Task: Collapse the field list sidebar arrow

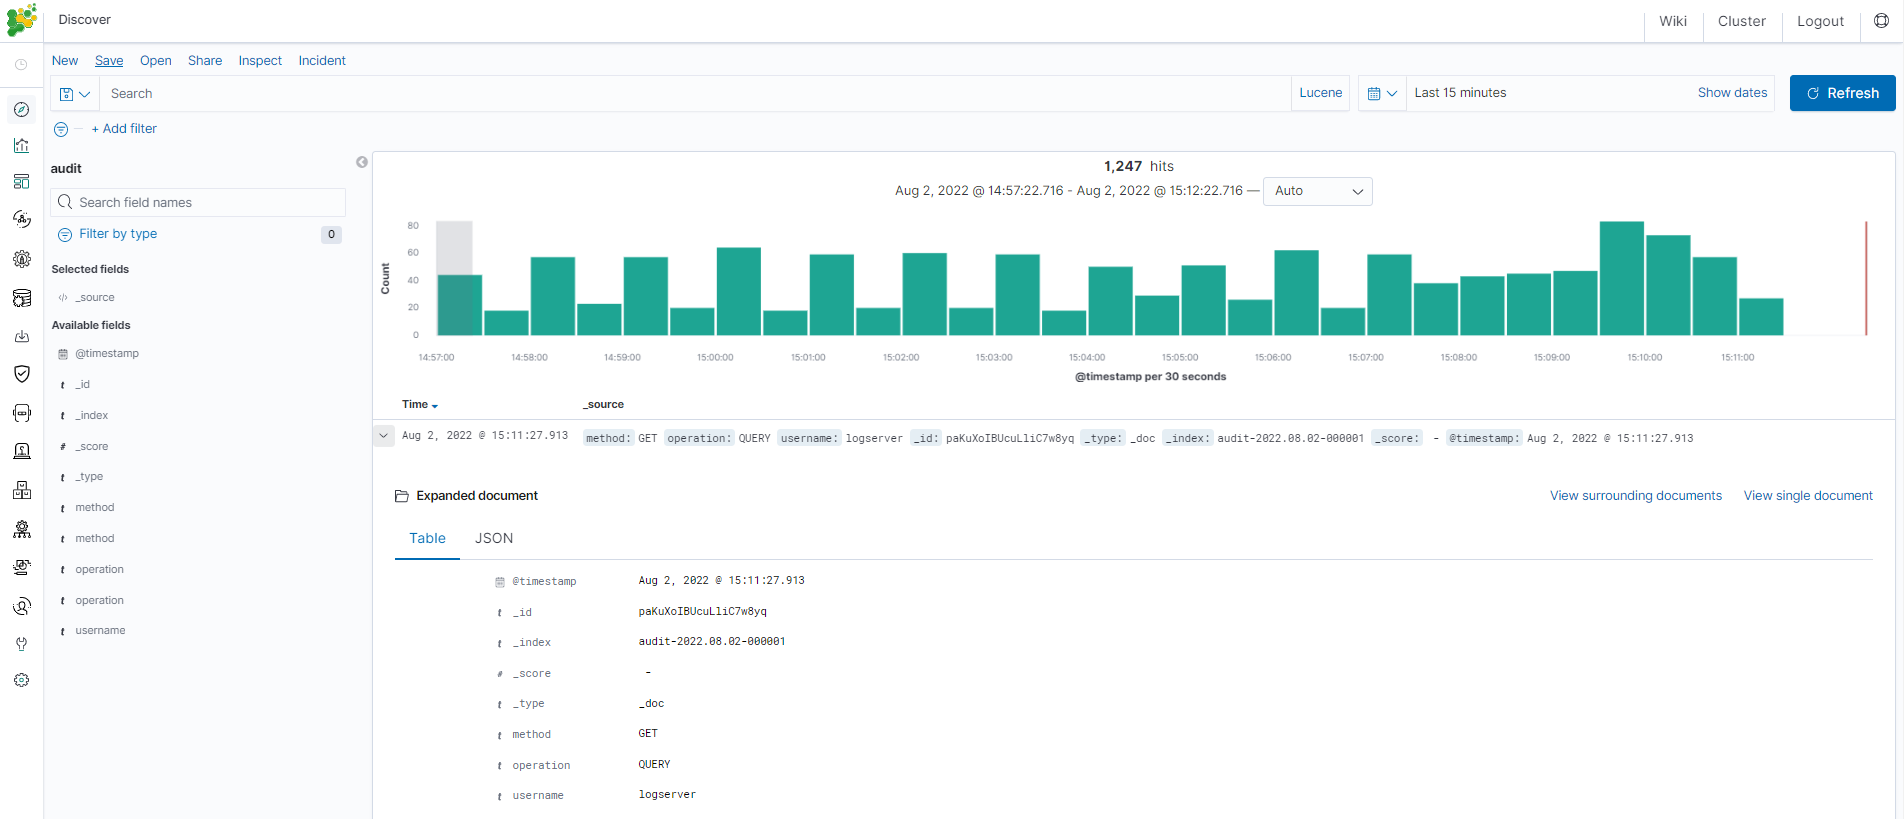Action: [362, 162]
